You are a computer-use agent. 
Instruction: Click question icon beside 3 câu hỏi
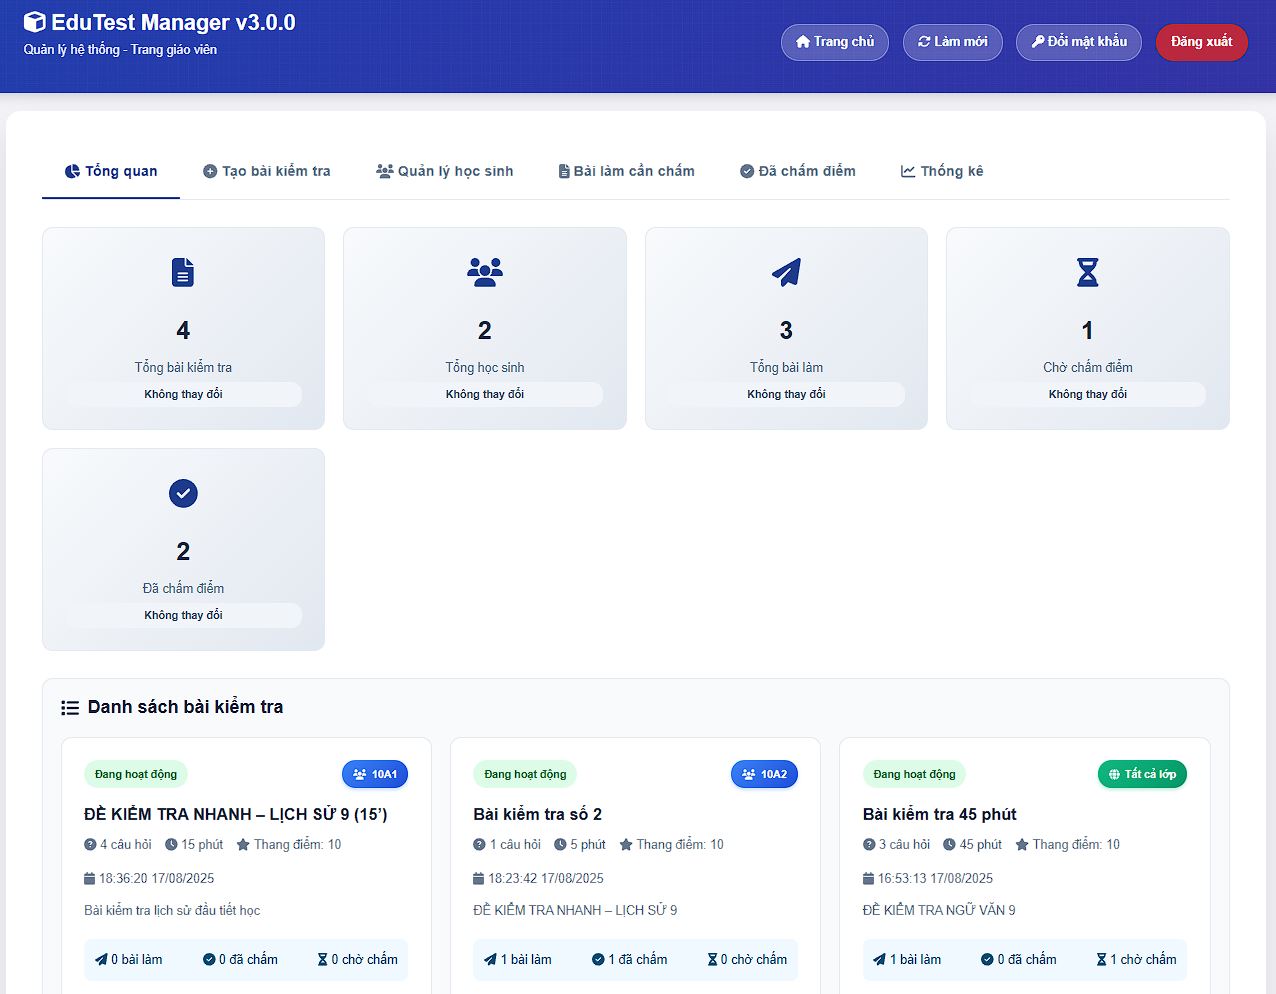[x=869, y=844]
